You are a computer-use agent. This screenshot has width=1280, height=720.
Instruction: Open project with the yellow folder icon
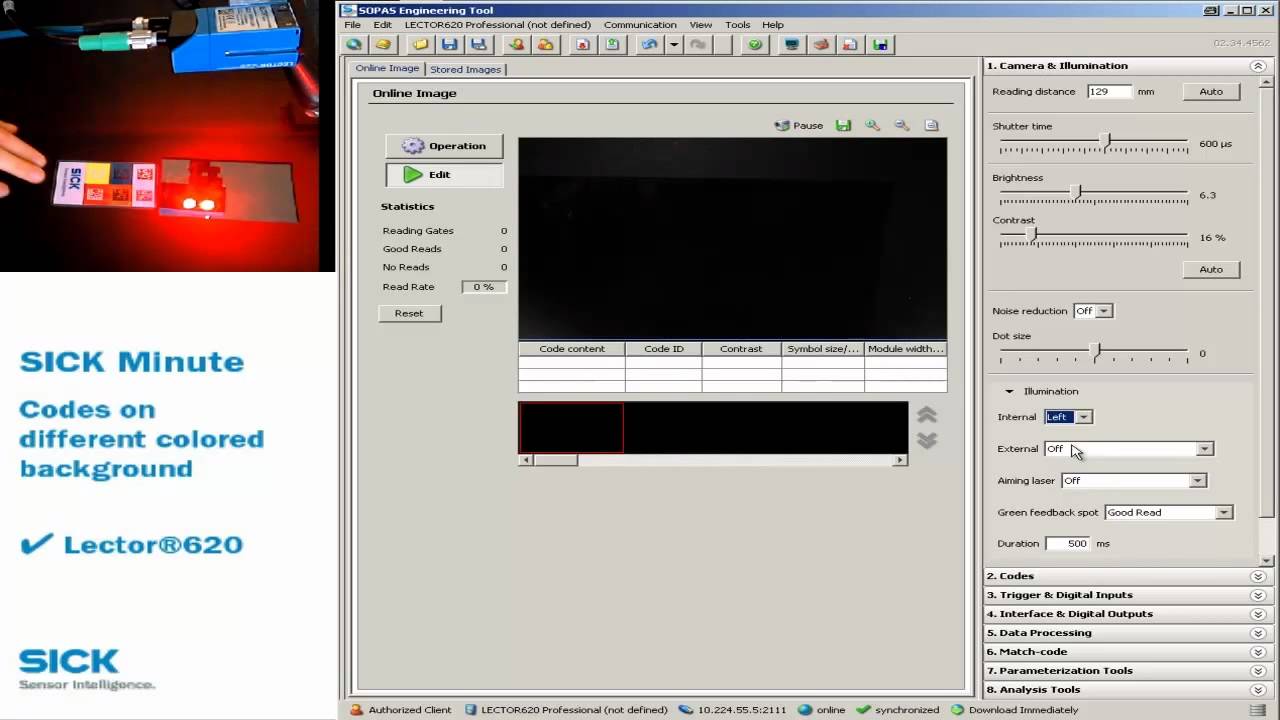click(x=421, y=44)
